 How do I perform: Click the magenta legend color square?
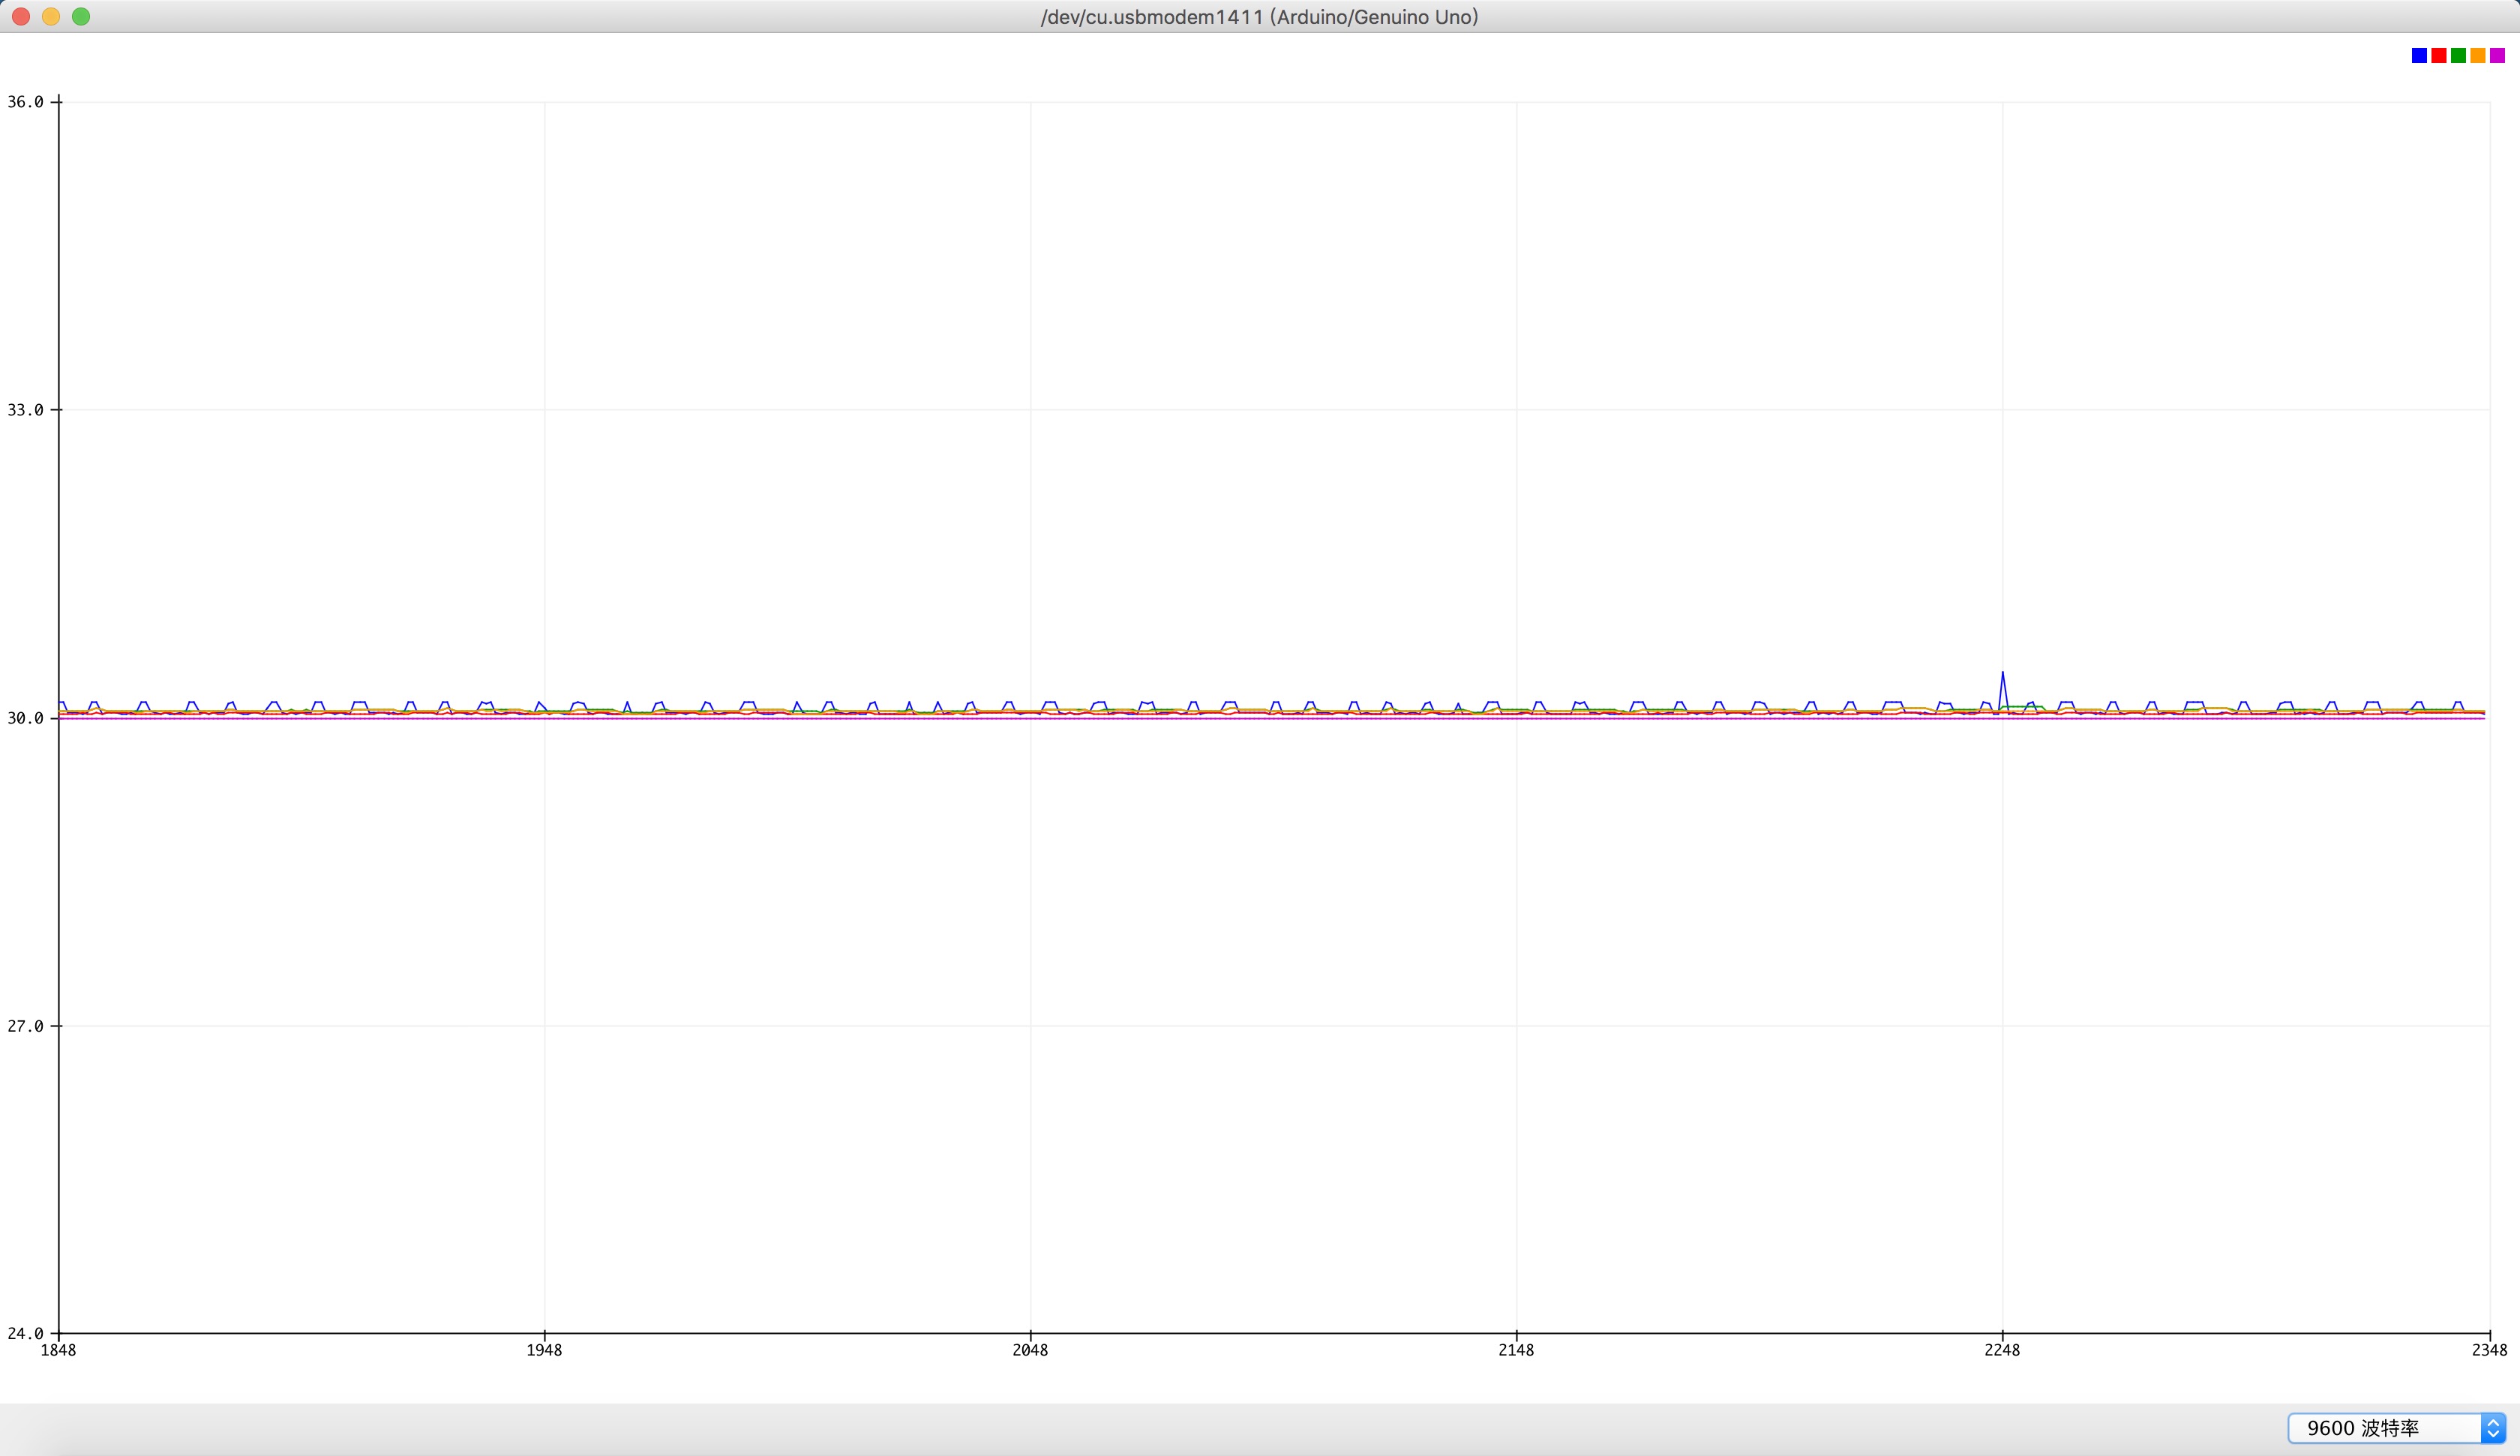2497,56
